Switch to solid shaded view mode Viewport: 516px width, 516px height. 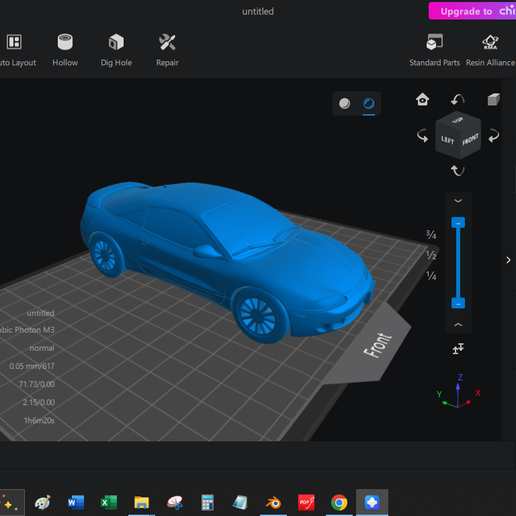(345, 103)
